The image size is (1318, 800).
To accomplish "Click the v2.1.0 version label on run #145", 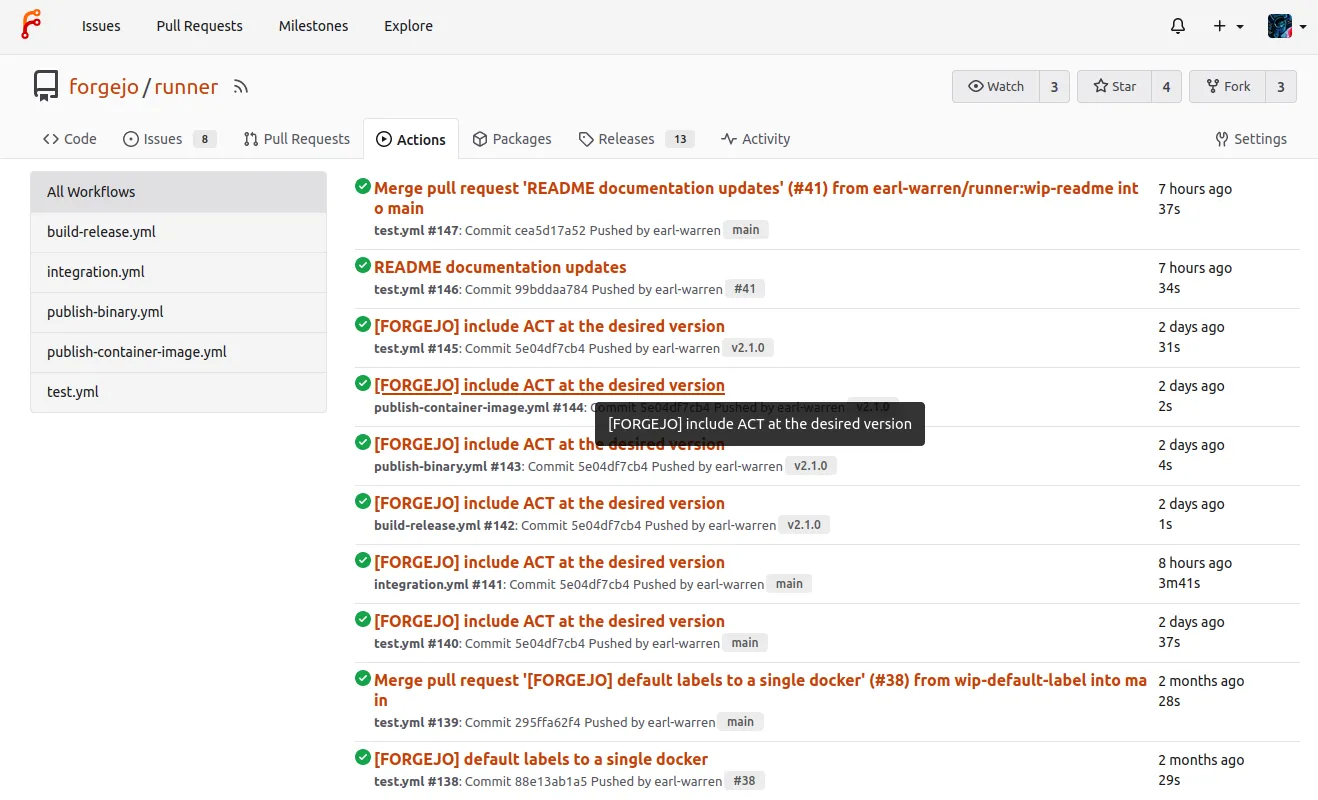I will [x=748, y=347].
